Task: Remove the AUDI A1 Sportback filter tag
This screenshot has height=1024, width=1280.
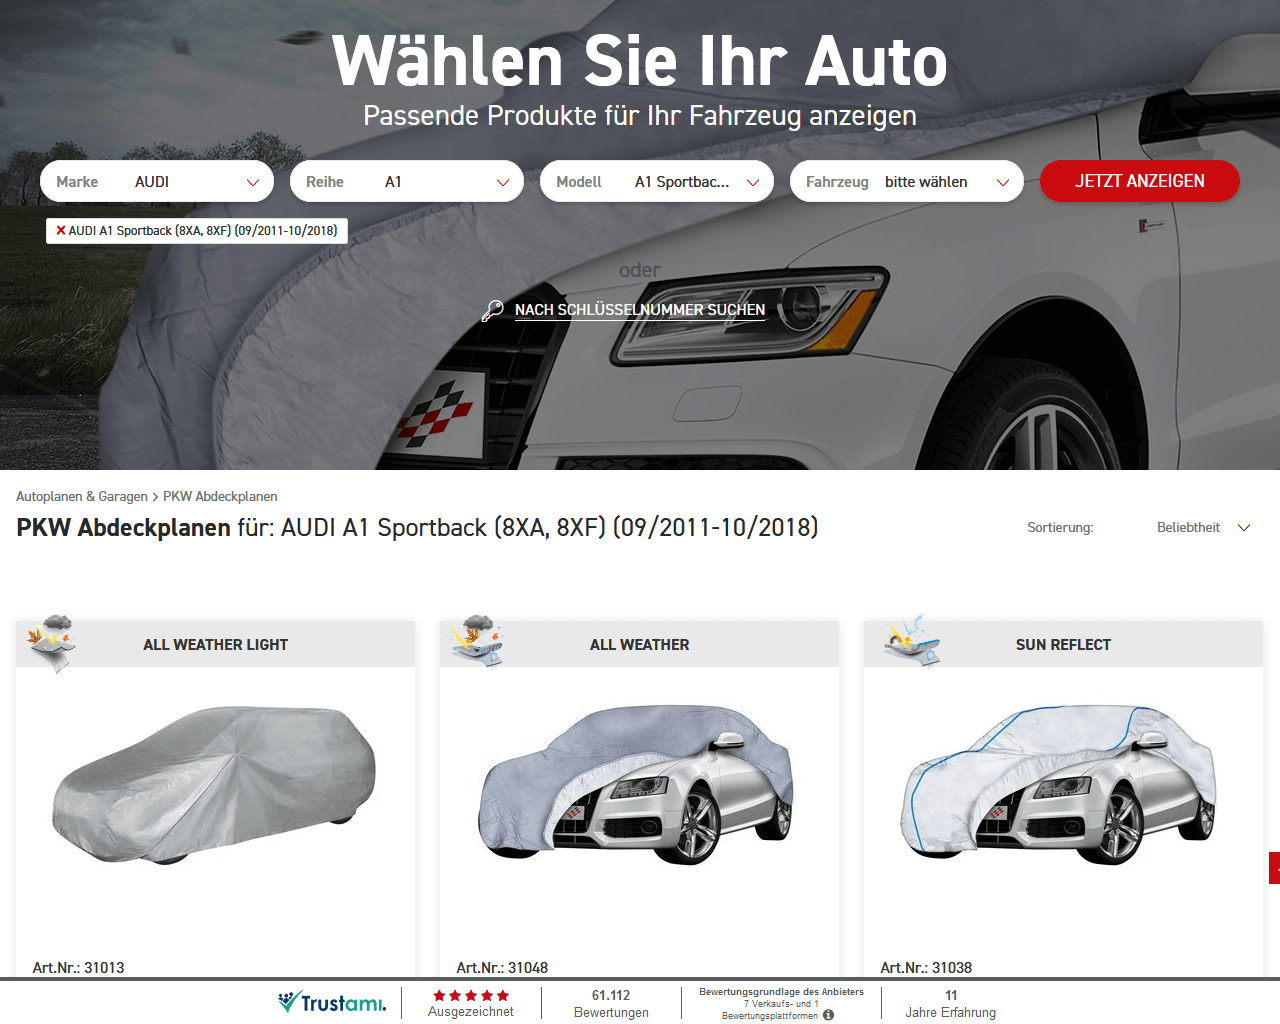Action: pos(61,230)
